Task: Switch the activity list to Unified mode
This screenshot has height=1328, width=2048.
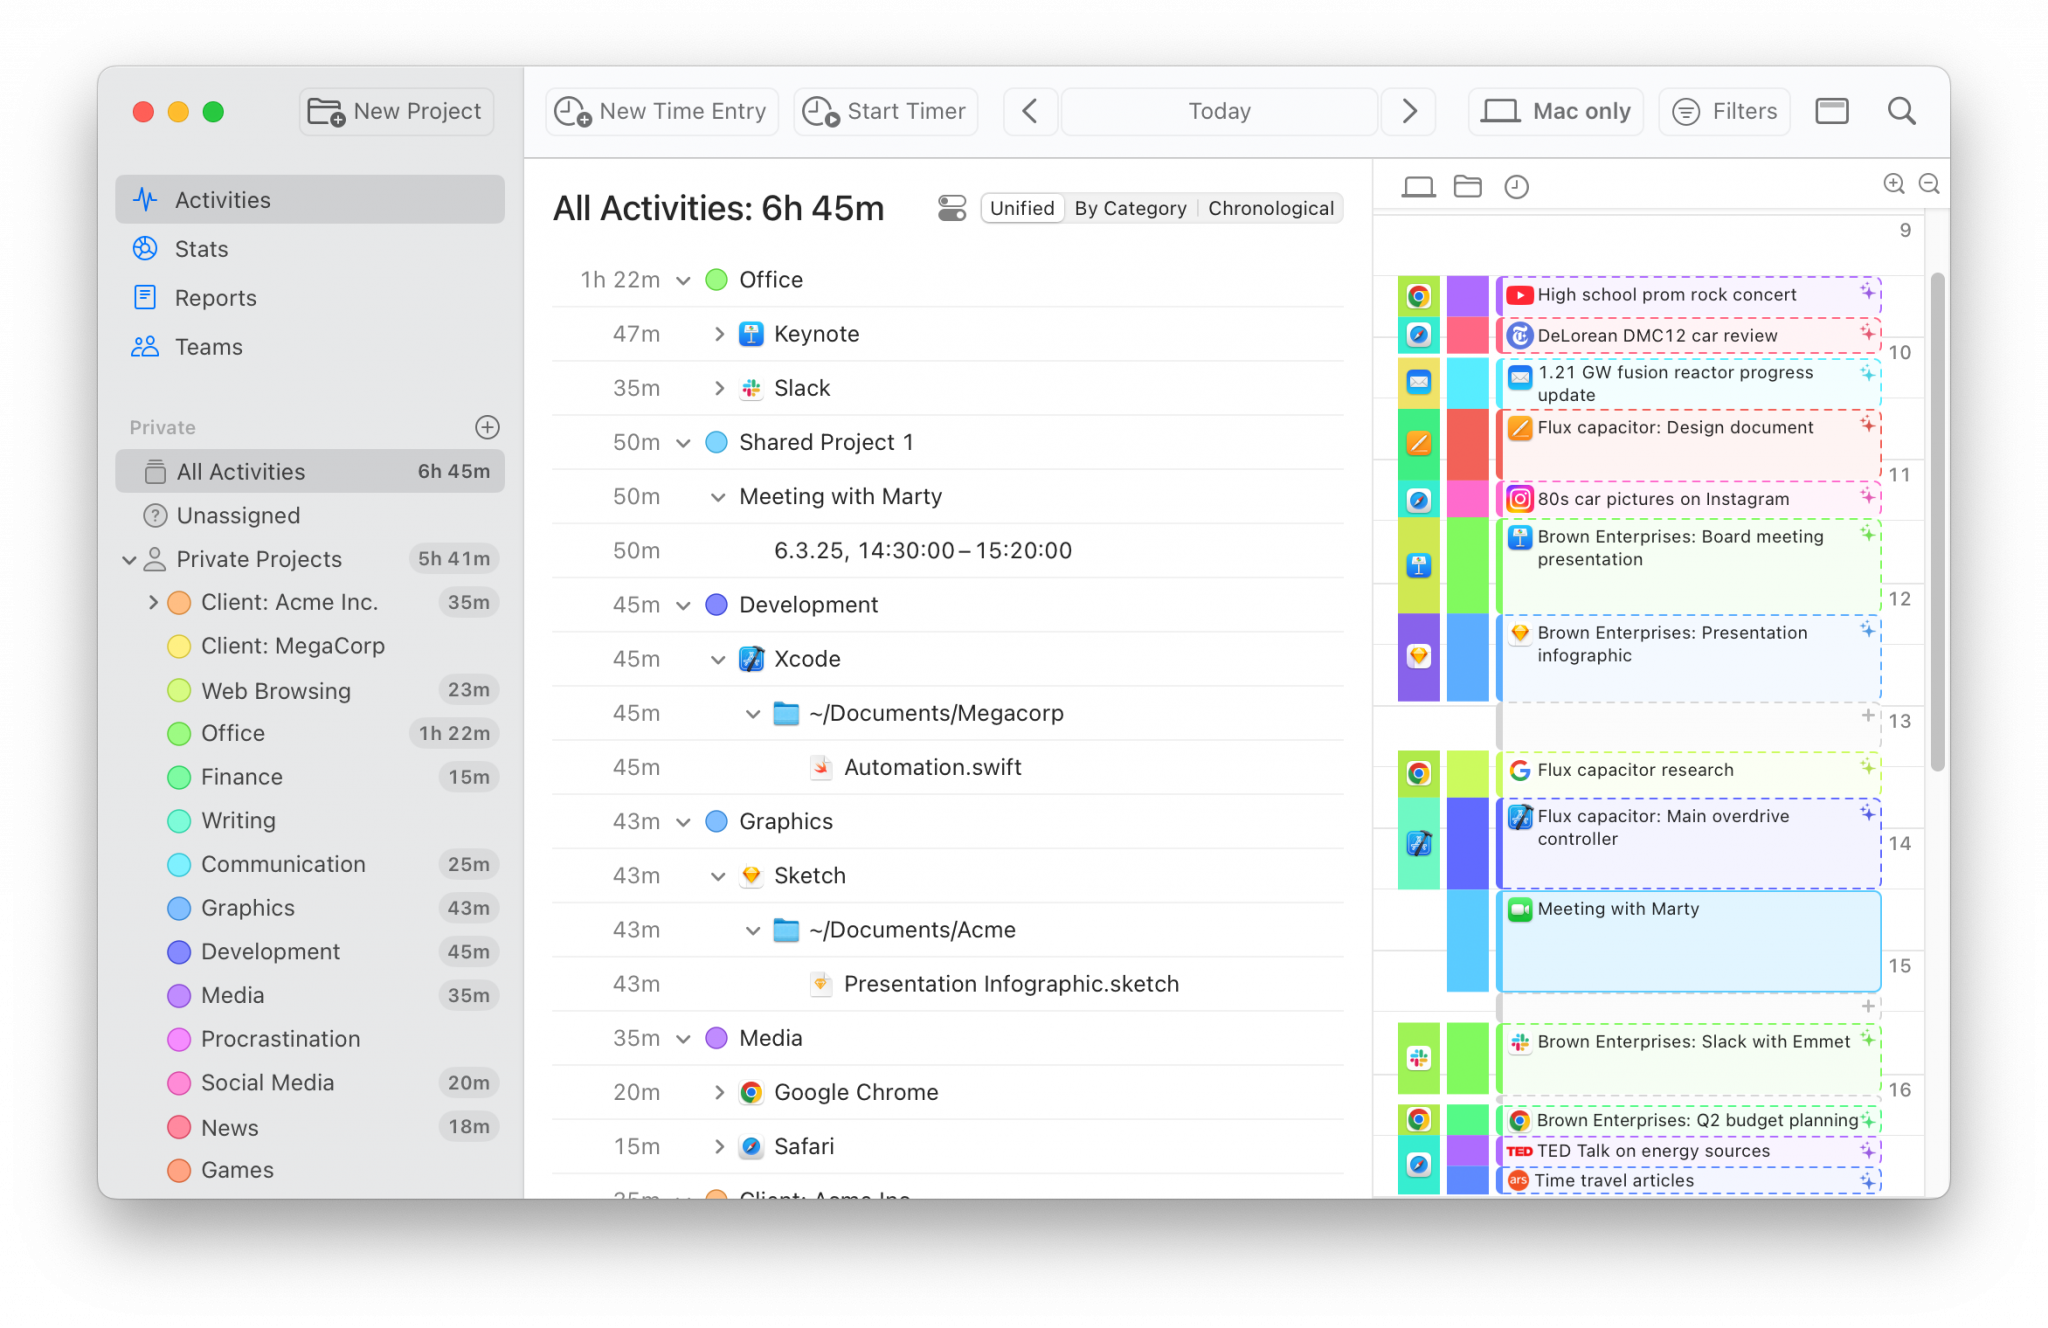Action: pyautogui.click(x=1022, y=208)
